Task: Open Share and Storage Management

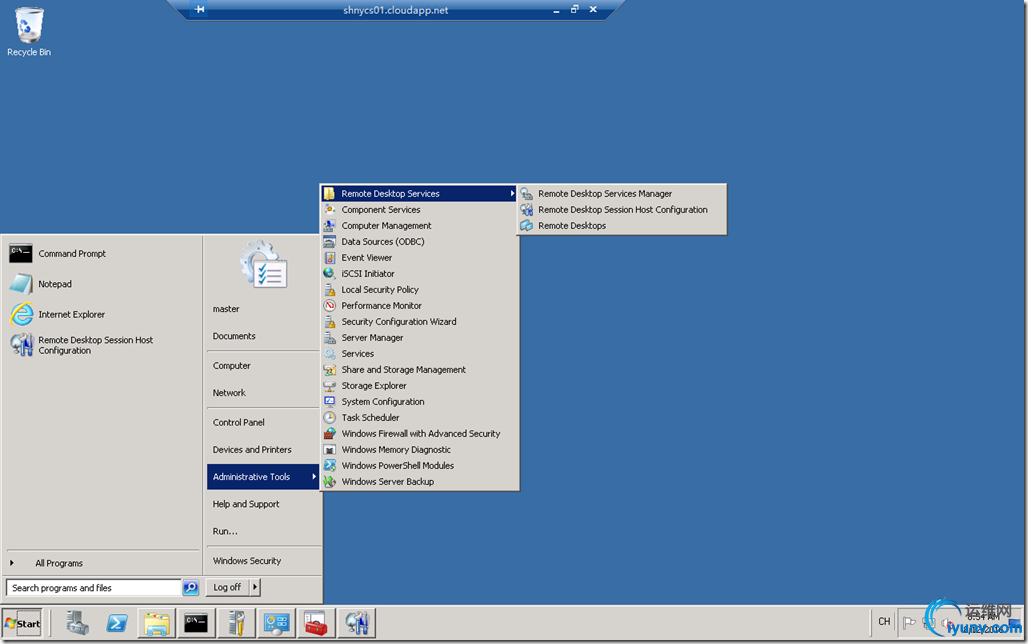Action: click(x=419, y=370)
